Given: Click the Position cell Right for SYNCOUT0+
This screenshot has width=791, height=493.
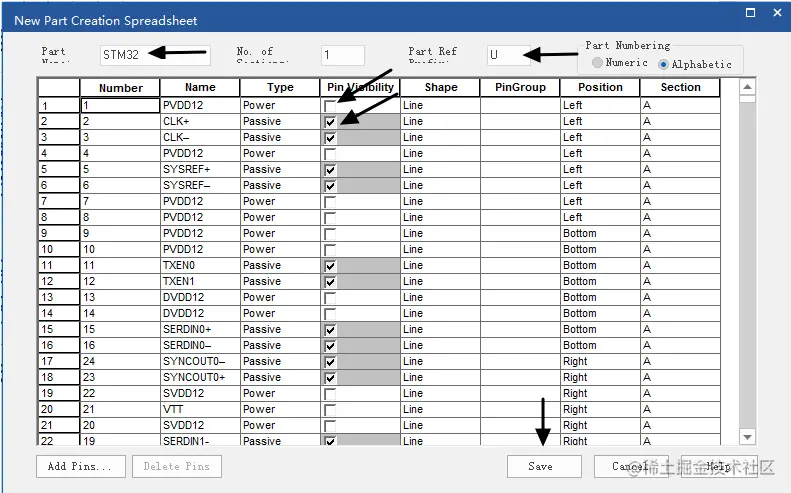Looking at the screenshot, I should pos(600,377).
